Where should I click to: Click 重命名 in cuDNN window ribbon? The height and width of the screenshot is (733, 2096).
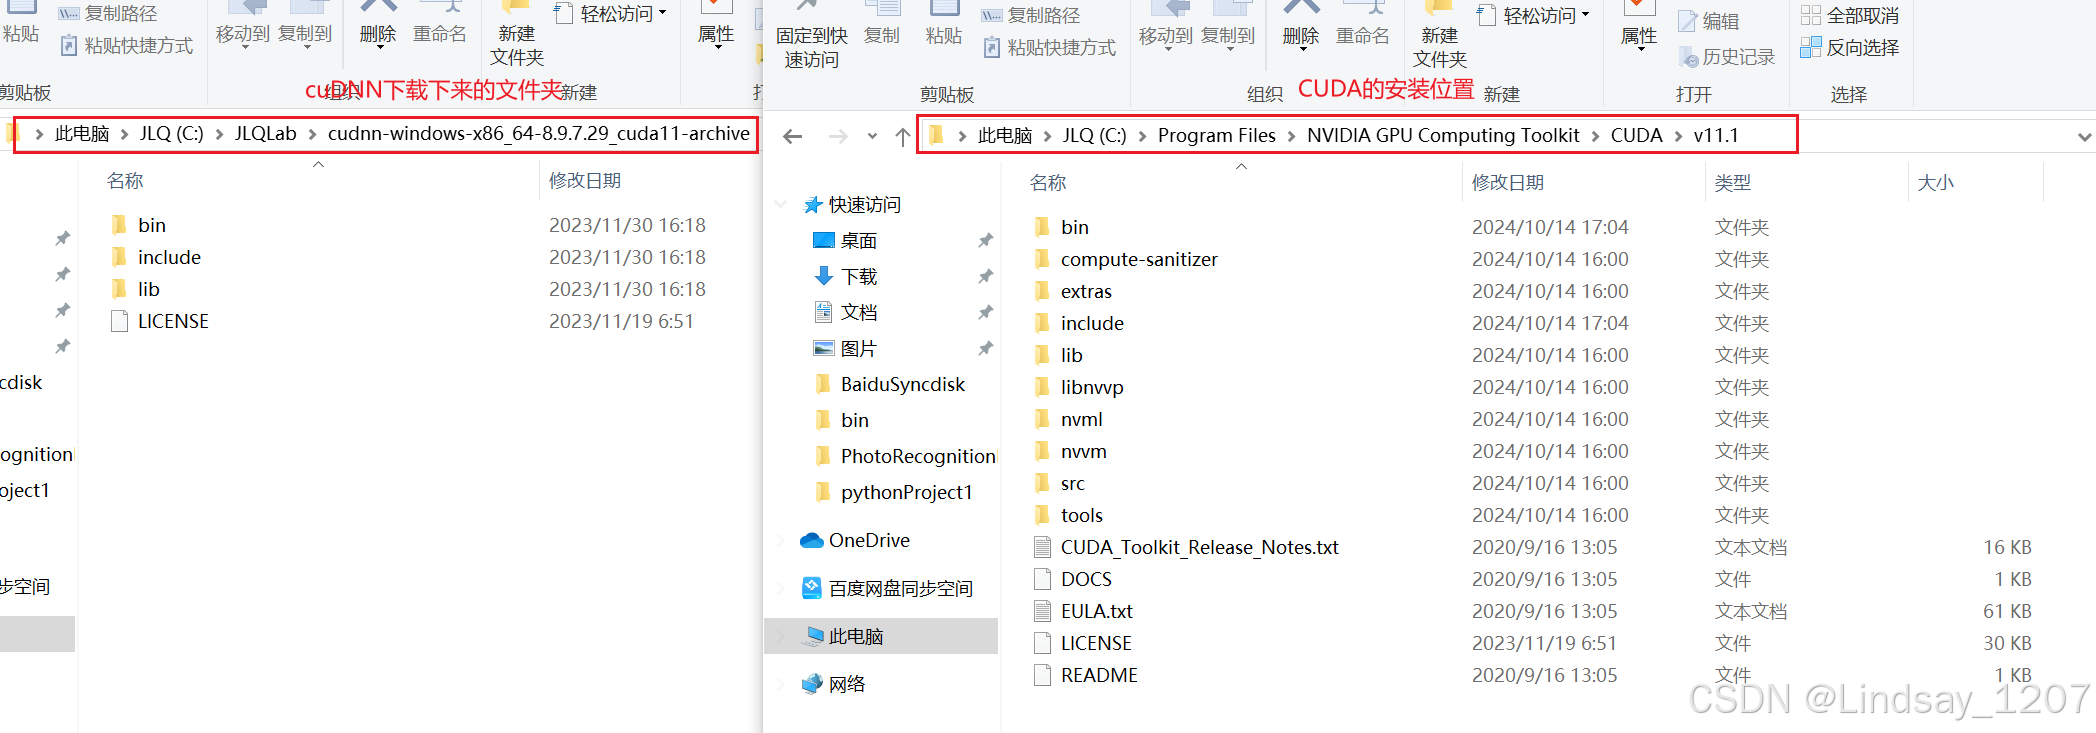click(439, 22)
